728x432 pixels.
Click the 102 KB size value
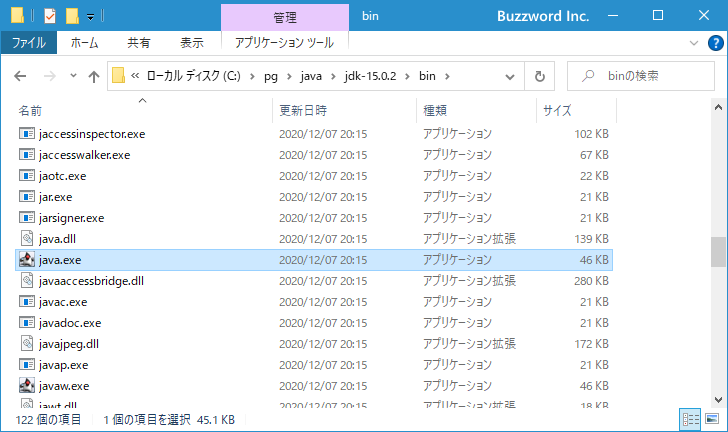(x=592, y=134)
